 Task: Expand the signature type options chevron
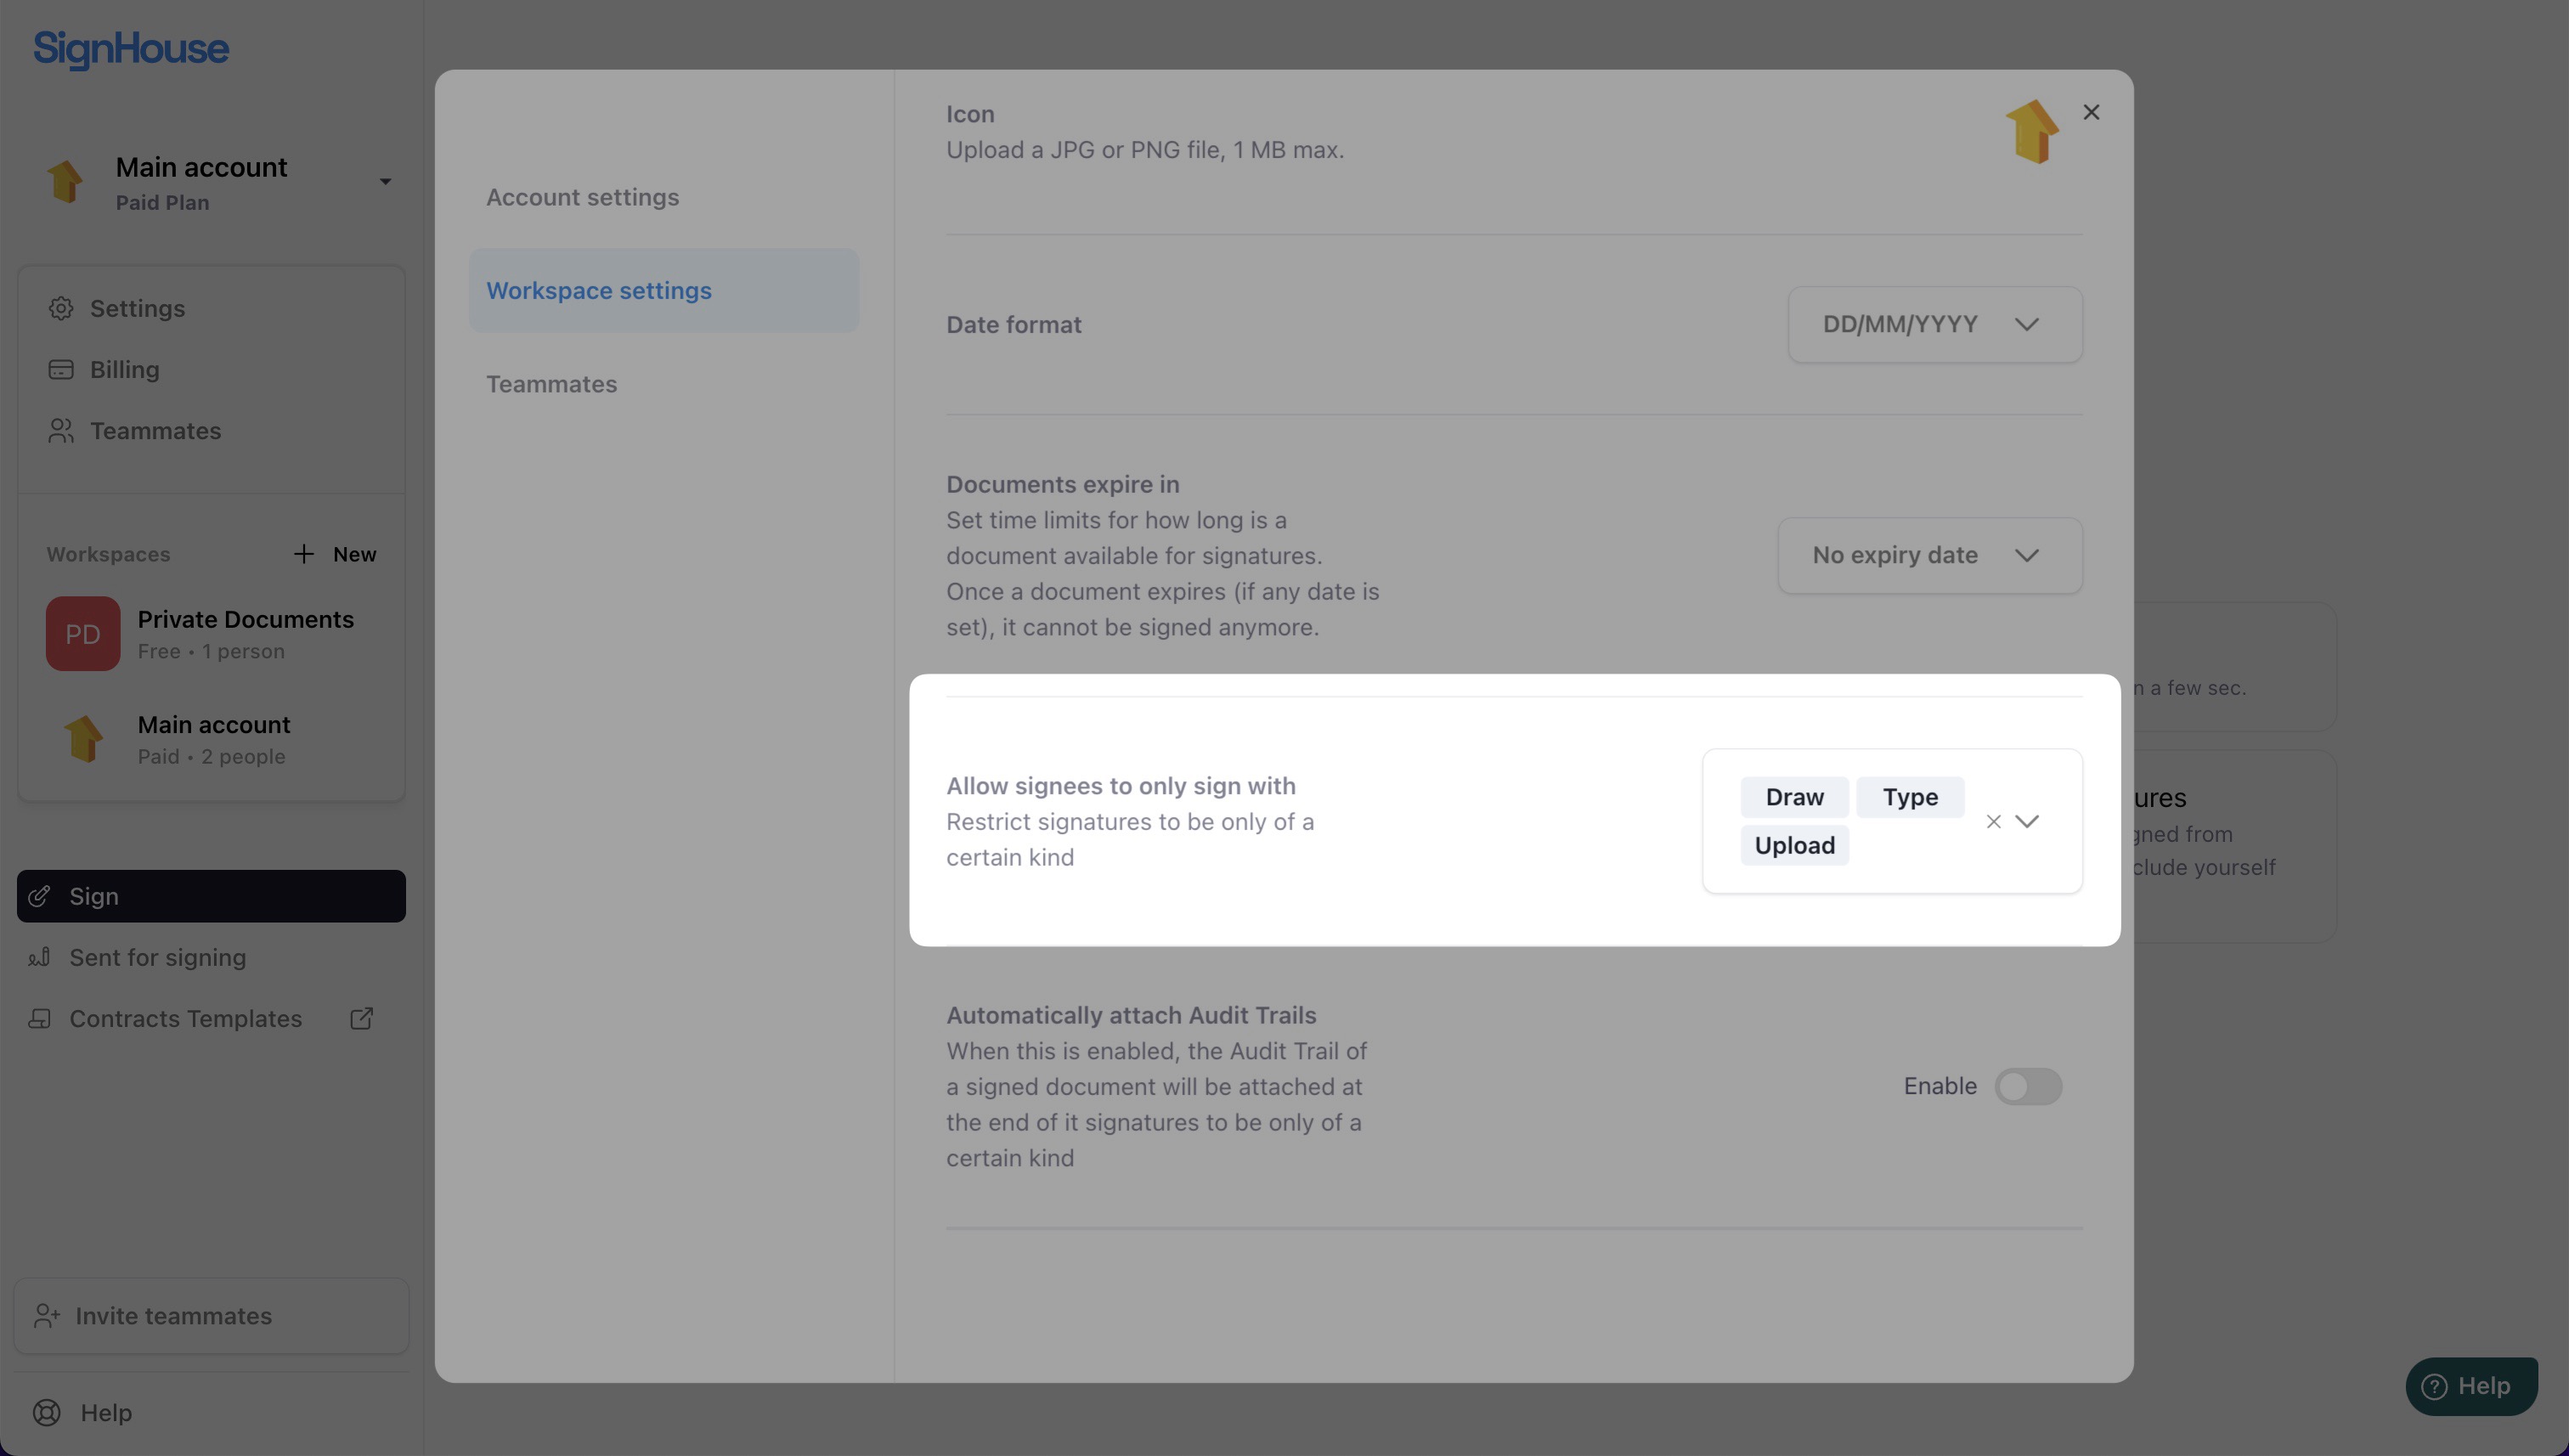click(2027, 821)
